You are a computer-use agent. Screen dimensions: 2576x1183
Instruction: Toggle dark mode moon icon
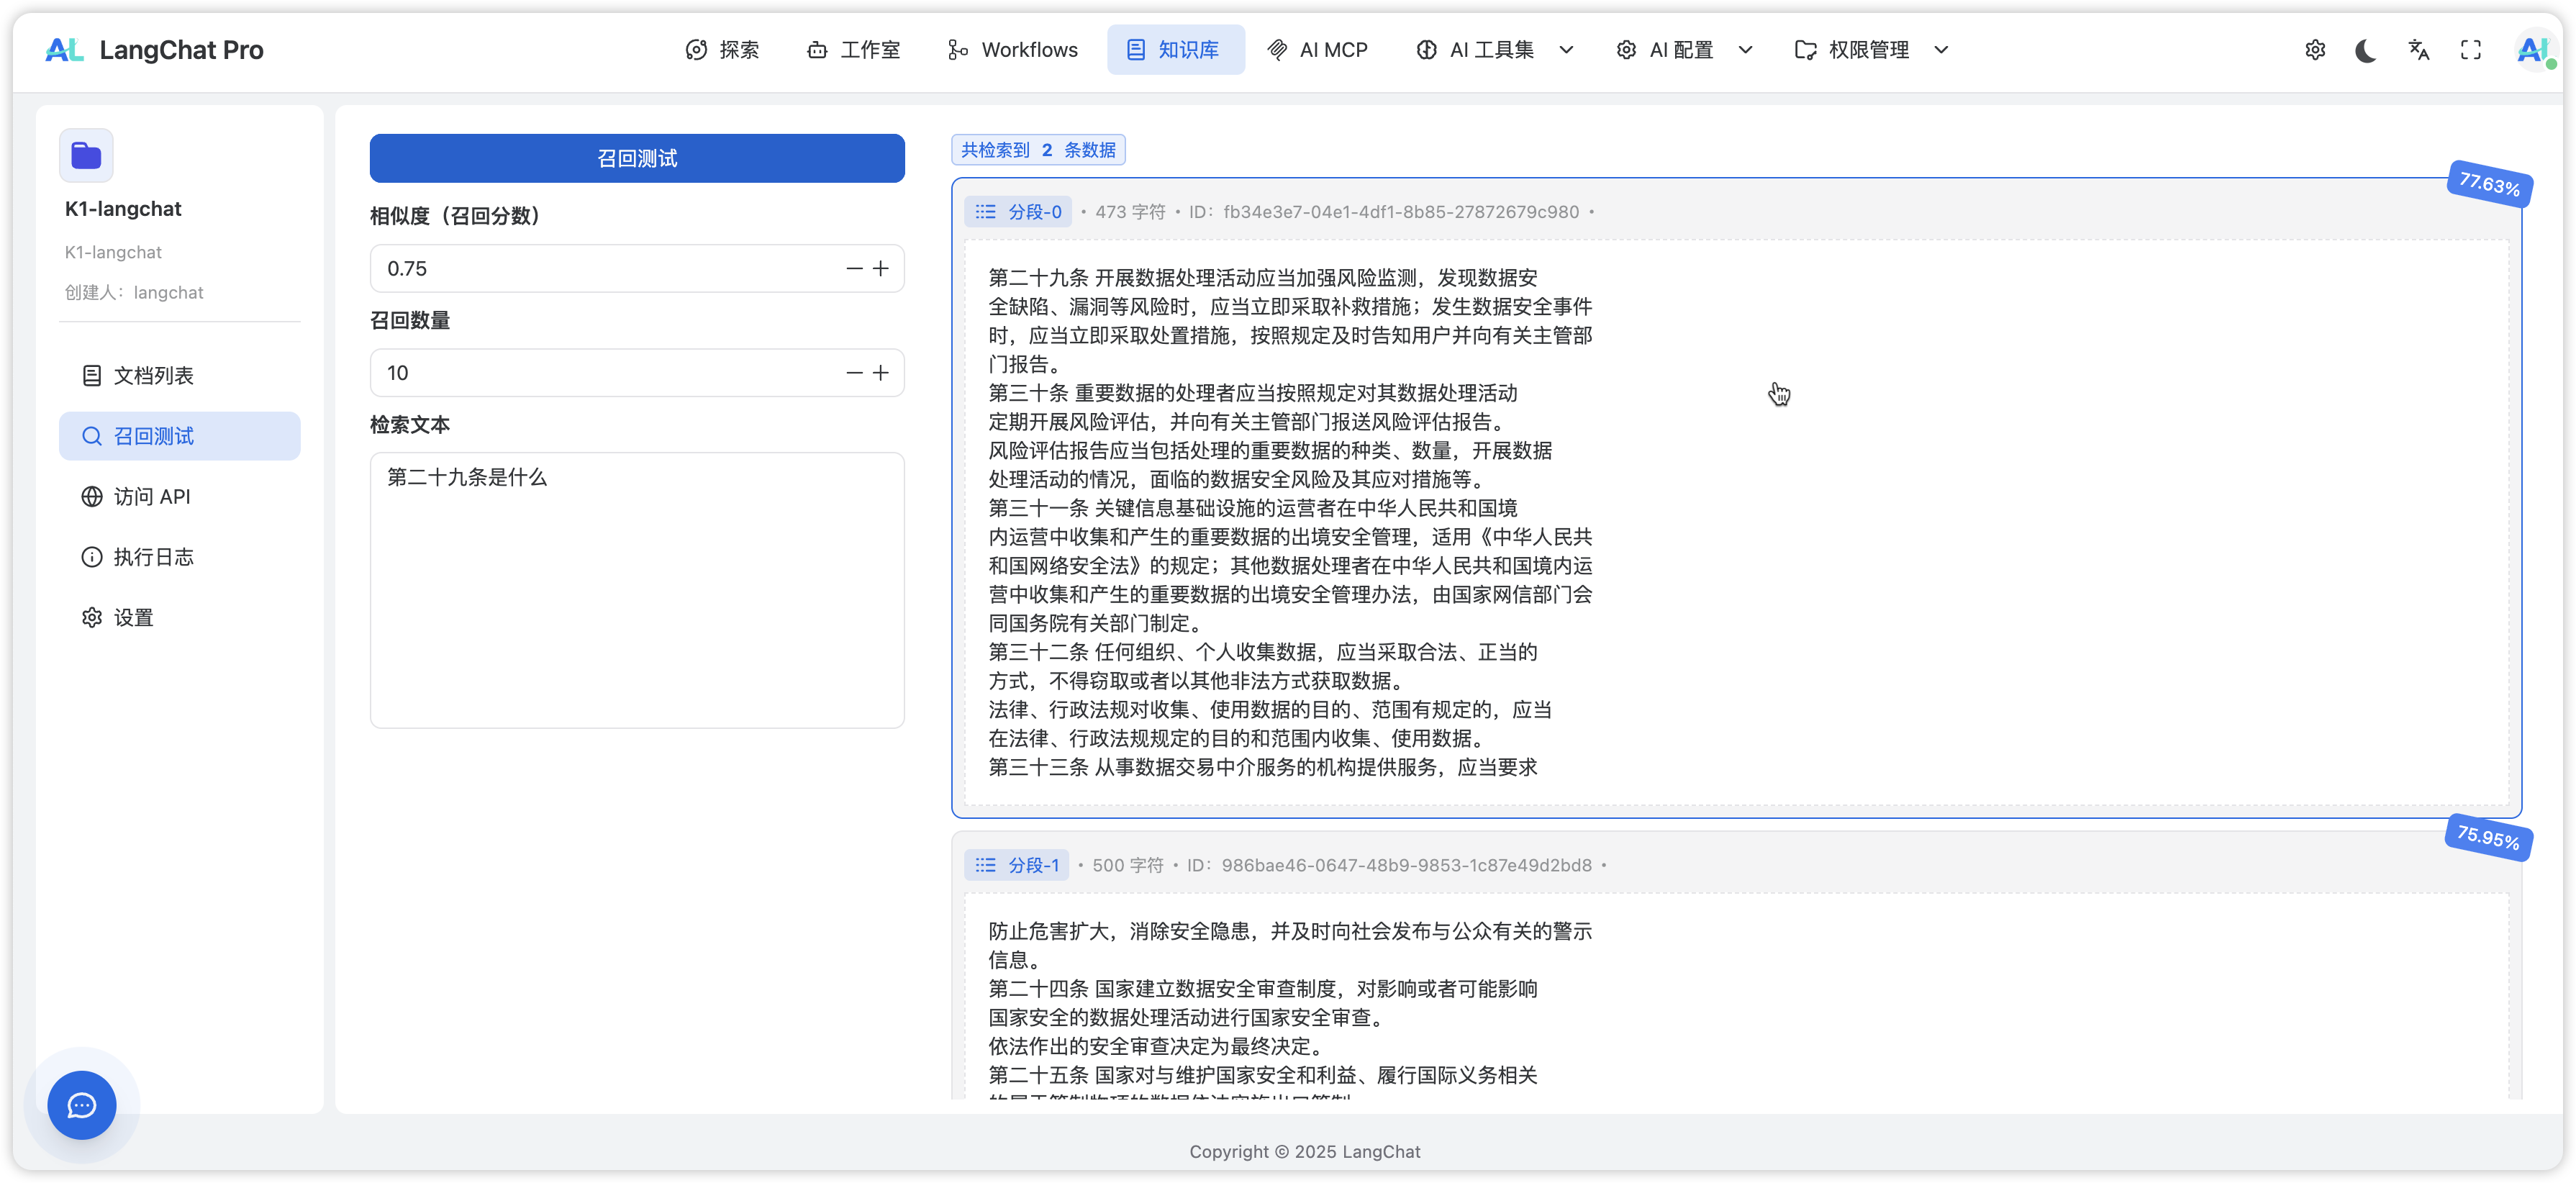pyautogui.click(x=2366, y=50)
